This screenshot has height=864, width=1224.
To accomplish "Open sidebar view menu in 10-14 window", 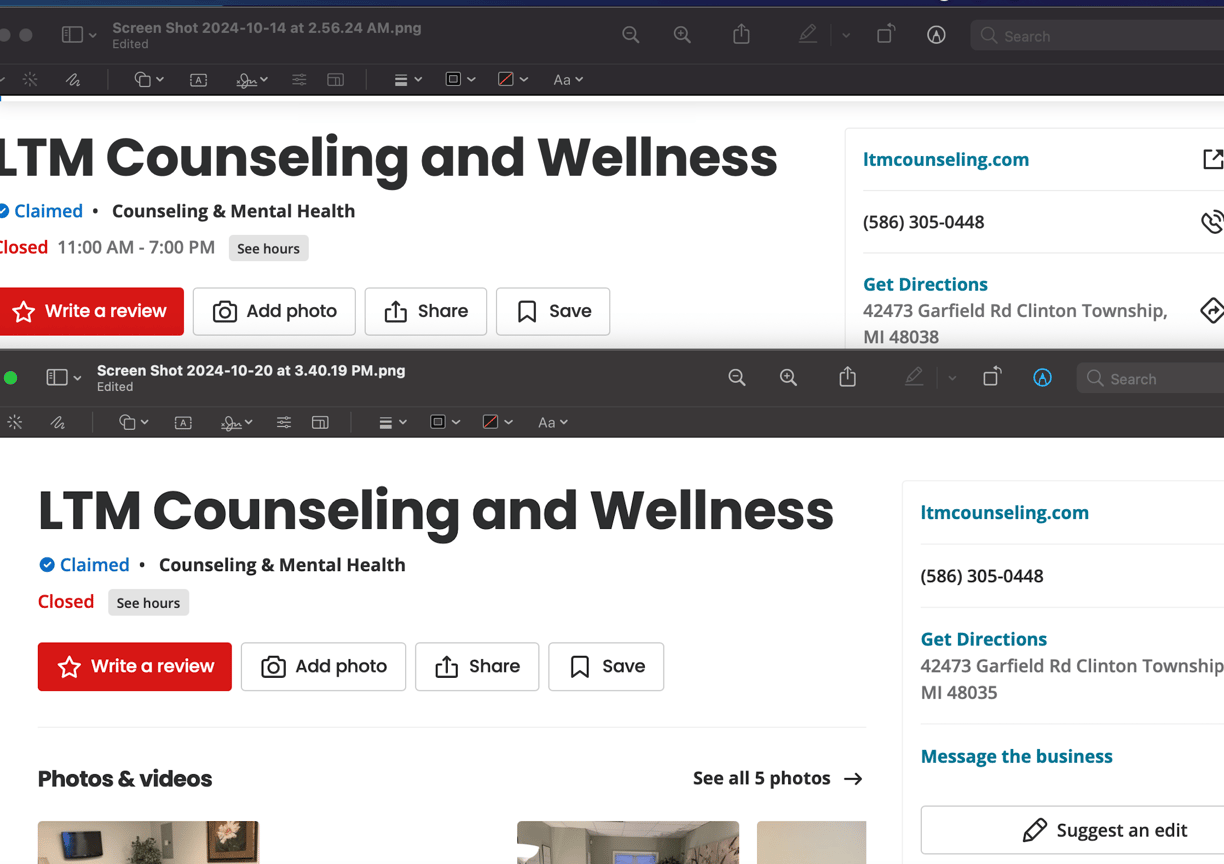I will (x=79, y=35).
